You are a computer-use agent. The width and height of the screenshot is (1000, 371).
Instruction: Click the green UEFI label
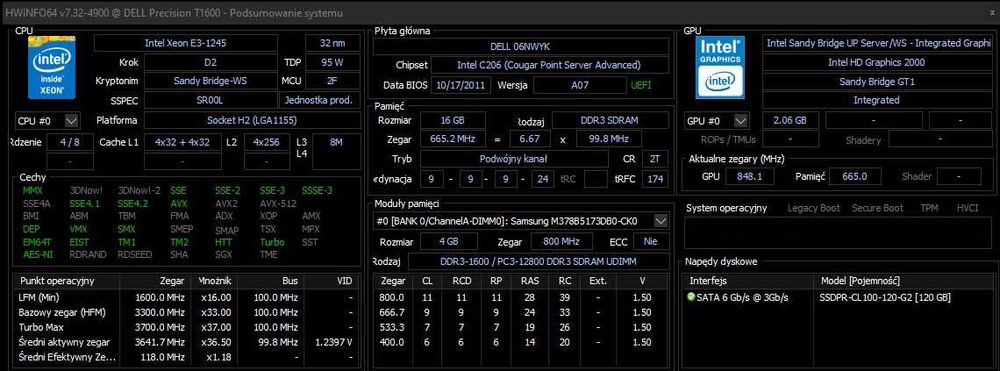[x=641, y=85]
